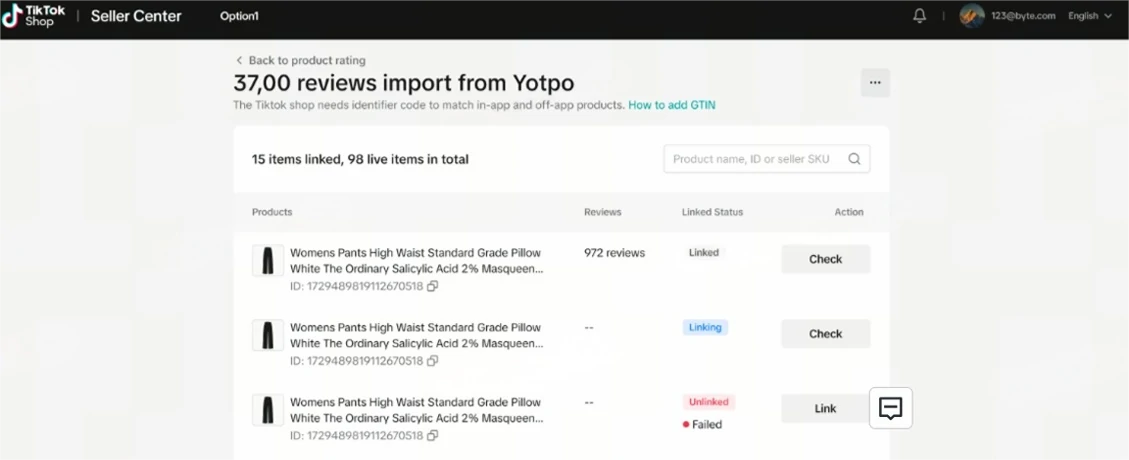Copy the second product's ID

433,361
